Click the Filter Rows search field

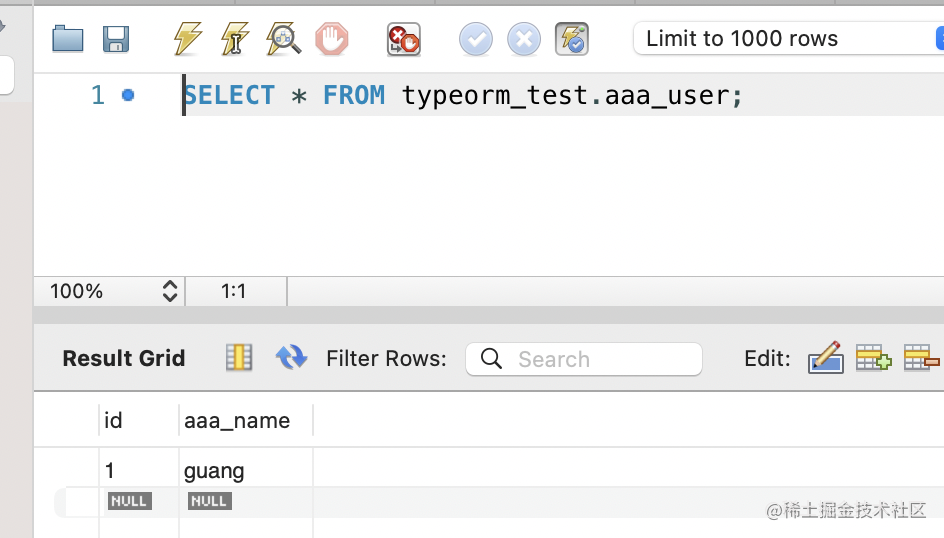pos(584,359)
